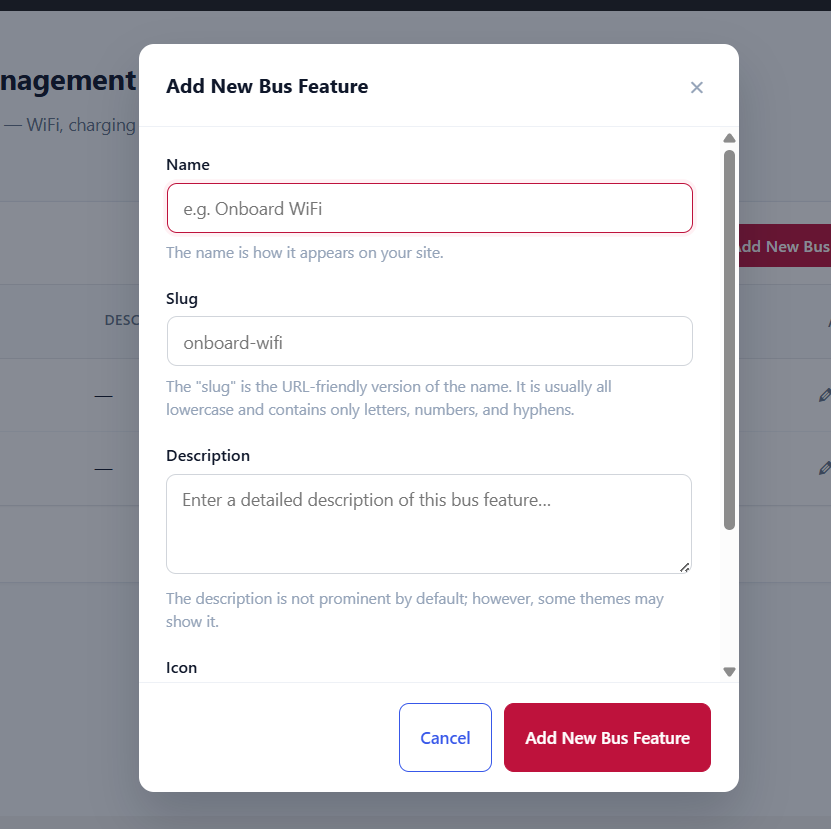831x829 pixels.
Task: Focus the Name input field
Action: tap(430, 208)
